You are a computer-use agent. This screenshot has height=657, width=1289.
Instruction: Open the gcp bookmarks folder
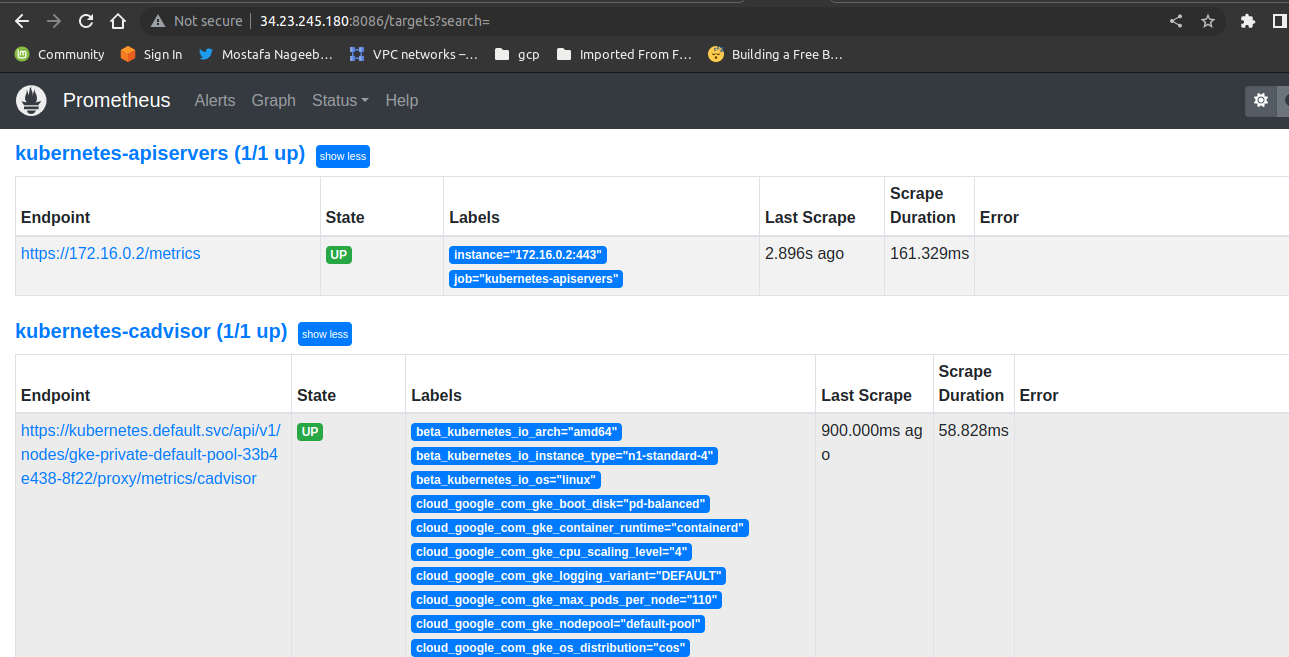(517, 54)
